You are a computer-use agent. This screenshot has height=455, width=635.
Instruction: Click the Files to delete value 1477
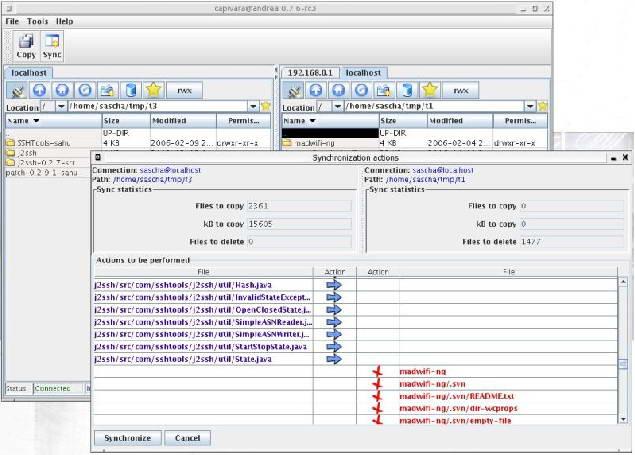(571, 242)
